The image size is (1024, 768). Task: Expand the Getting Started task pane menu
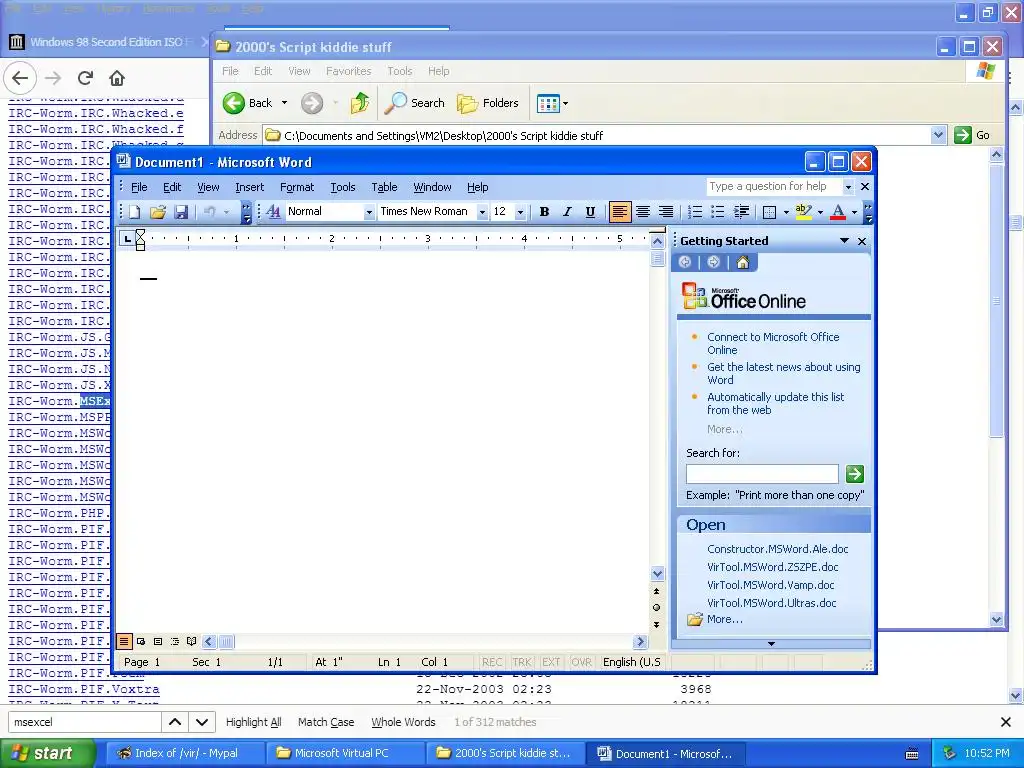point(844,241)
